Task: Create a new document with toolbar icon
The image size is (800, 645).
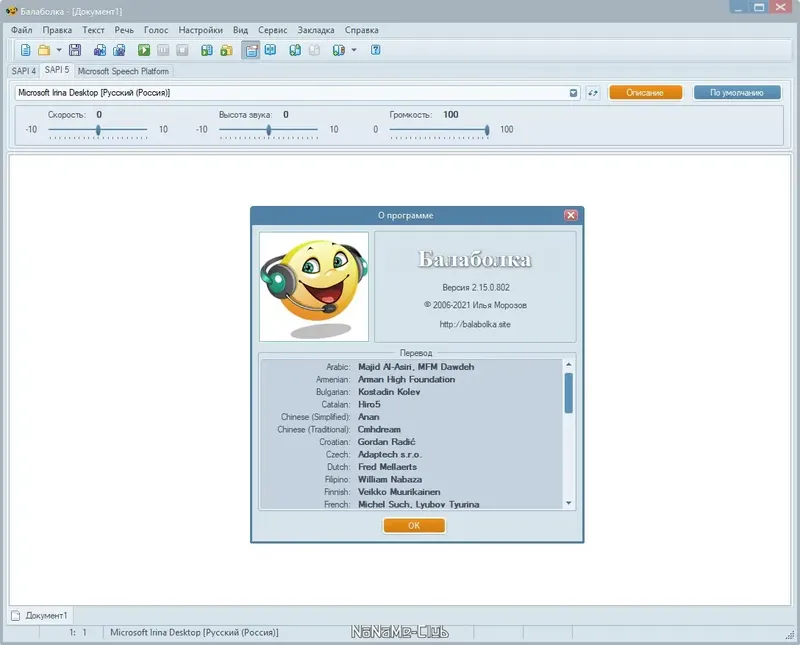Action: click(x=26, y=50)
